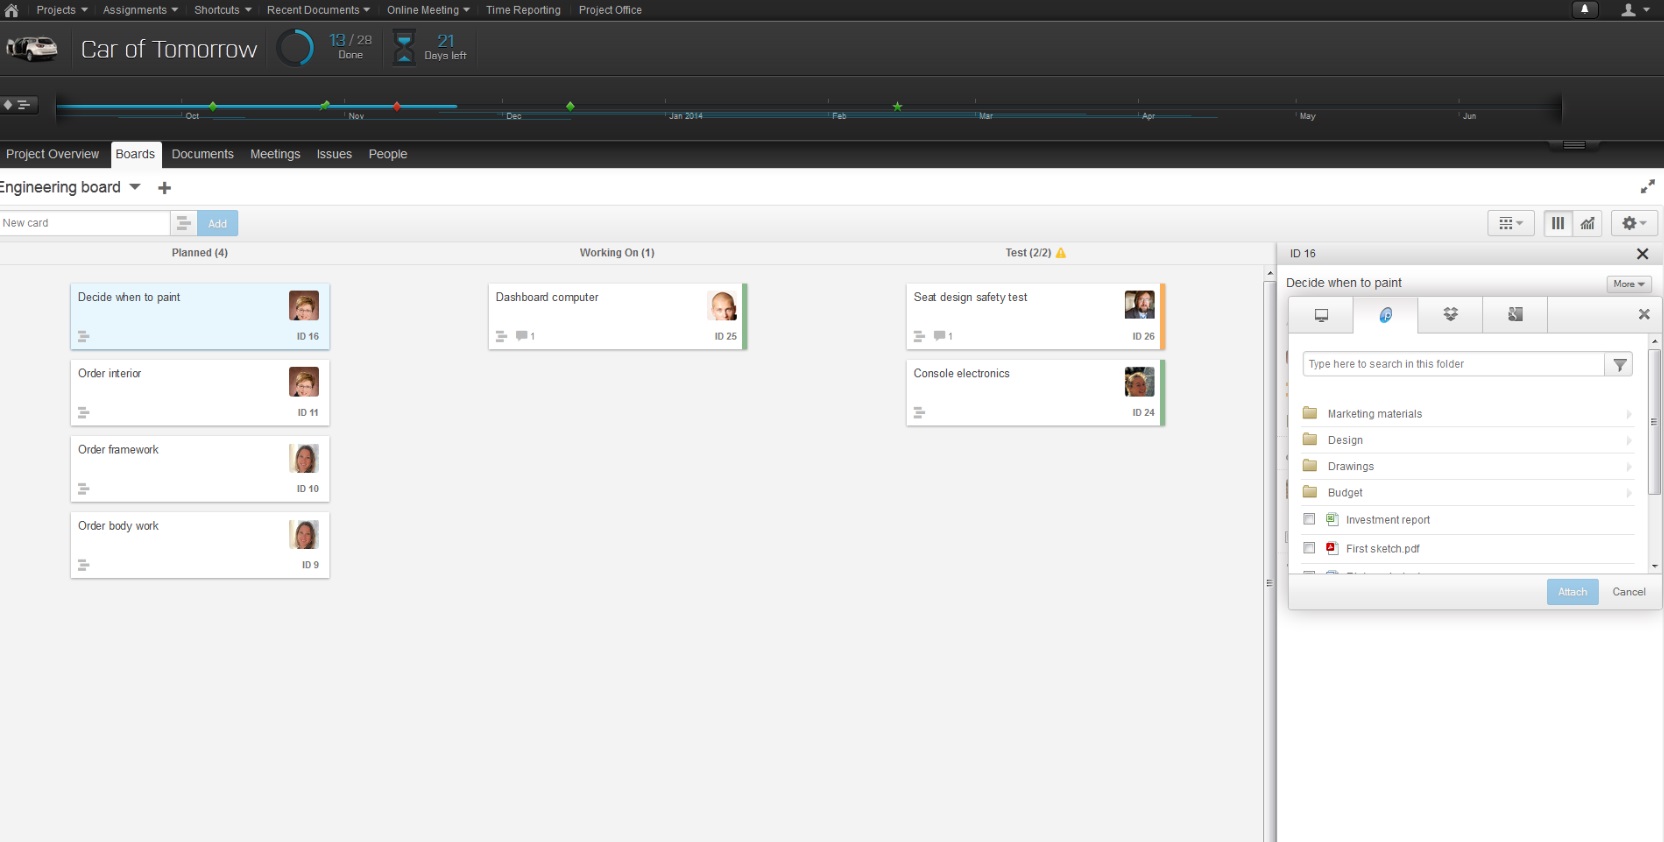The image size is (1664, 842).
Task: Select the Google Drive source tab
Action: (x=1515, y=315)
